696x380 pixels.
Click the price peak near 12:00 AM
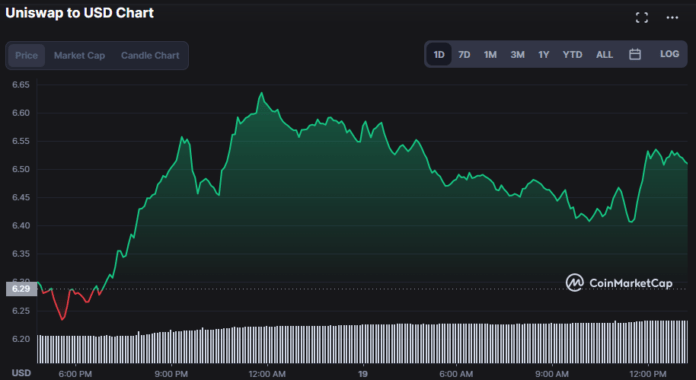(x=261, y=93)
